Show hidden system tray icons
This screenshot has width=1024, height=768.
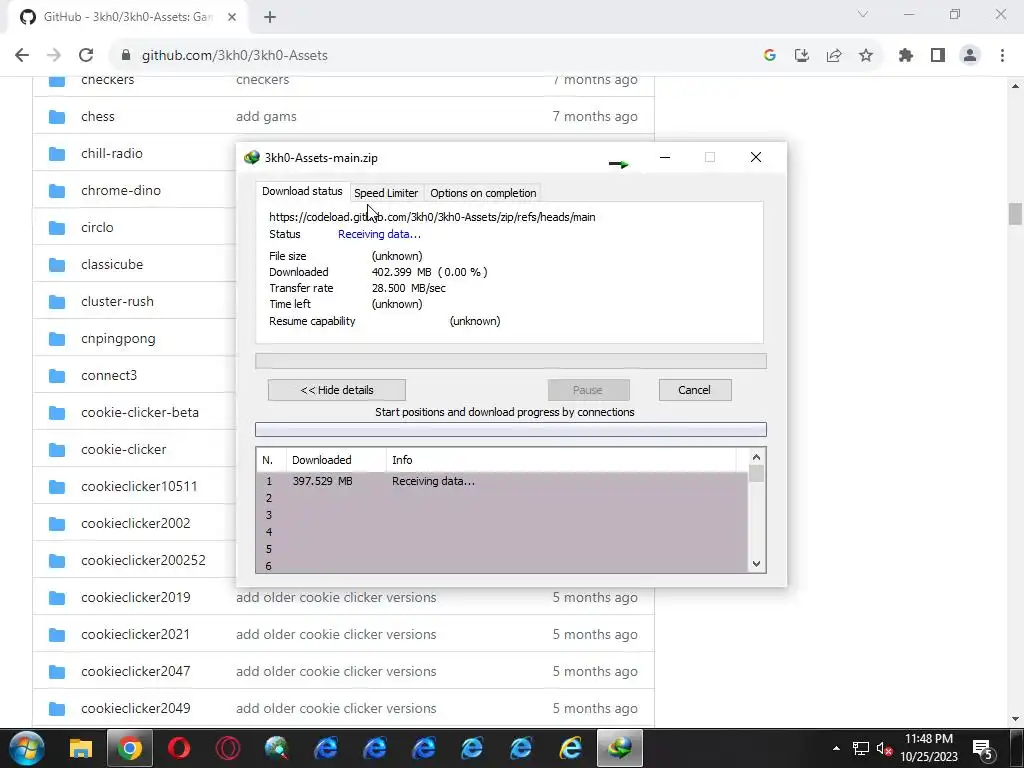[836, 748]
